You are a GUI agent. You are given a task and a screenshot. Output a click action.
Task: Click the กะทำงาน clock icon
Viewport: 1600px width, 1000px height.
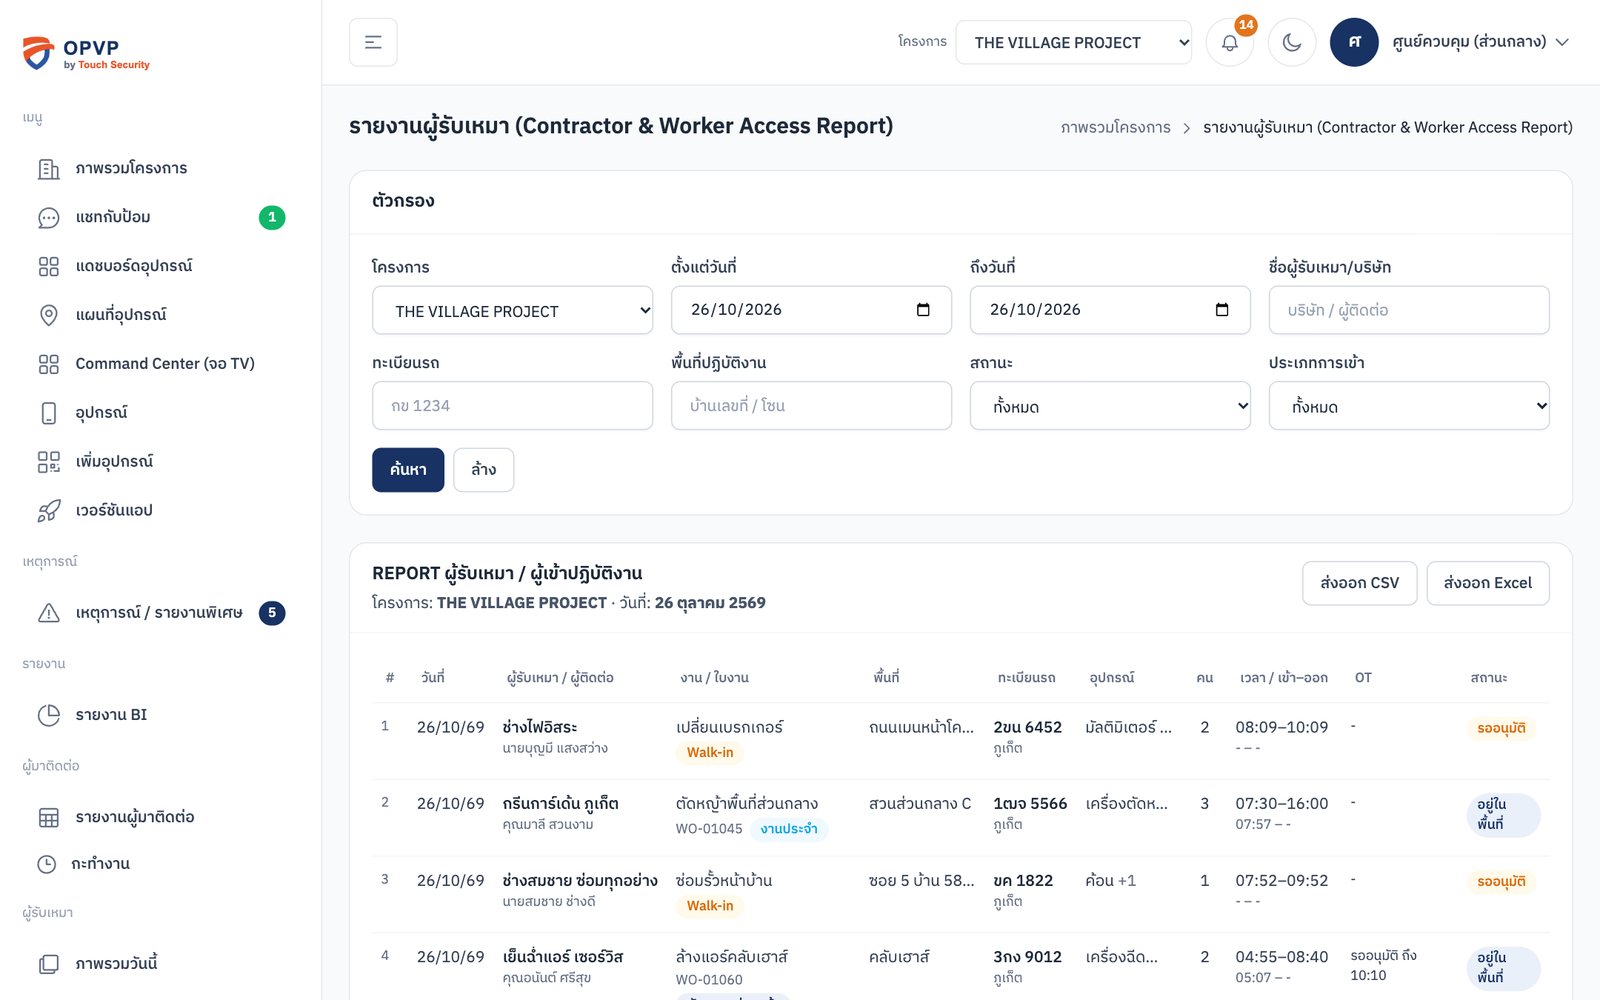click(47, 864)
